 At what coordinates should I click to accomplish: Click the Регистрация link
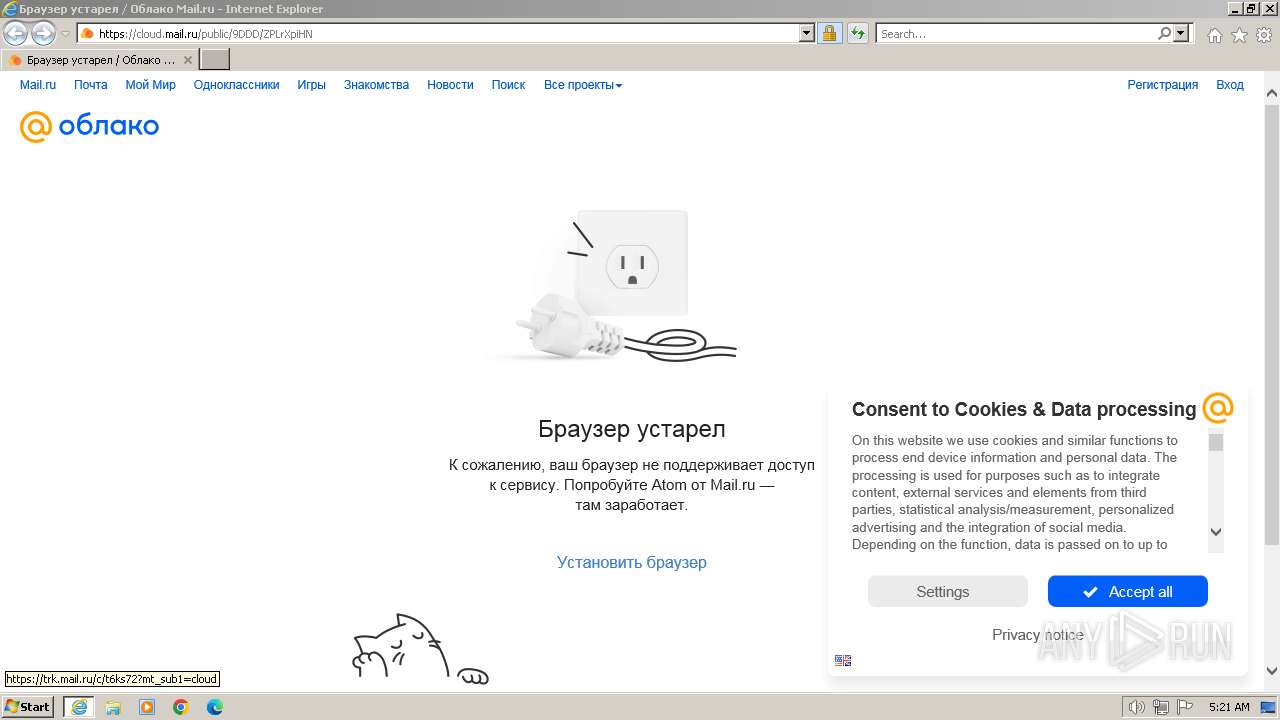point(1162,85)
